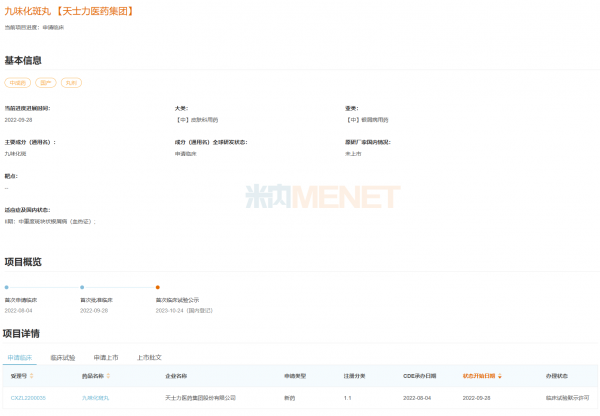This screenshot has width=600, height=416.
Task: Click the 办理状态 column header
Action: (557, 377)
